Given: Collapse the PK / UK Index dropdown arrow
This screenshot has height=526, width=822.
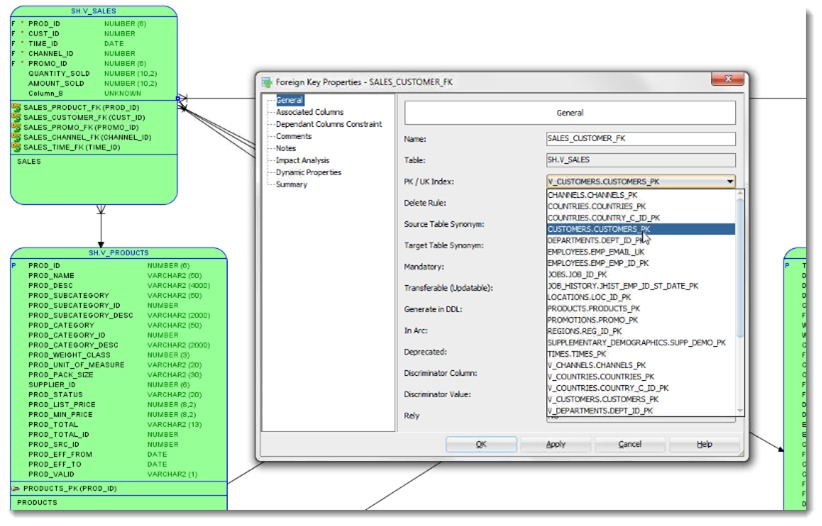Looking at the screenshot, I should pos(730,182).
